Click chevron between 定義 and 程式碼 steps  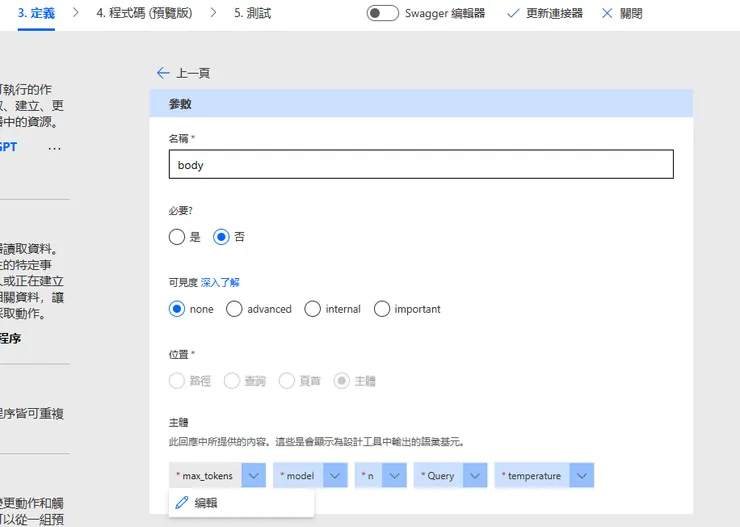click(x=76, y=13)
